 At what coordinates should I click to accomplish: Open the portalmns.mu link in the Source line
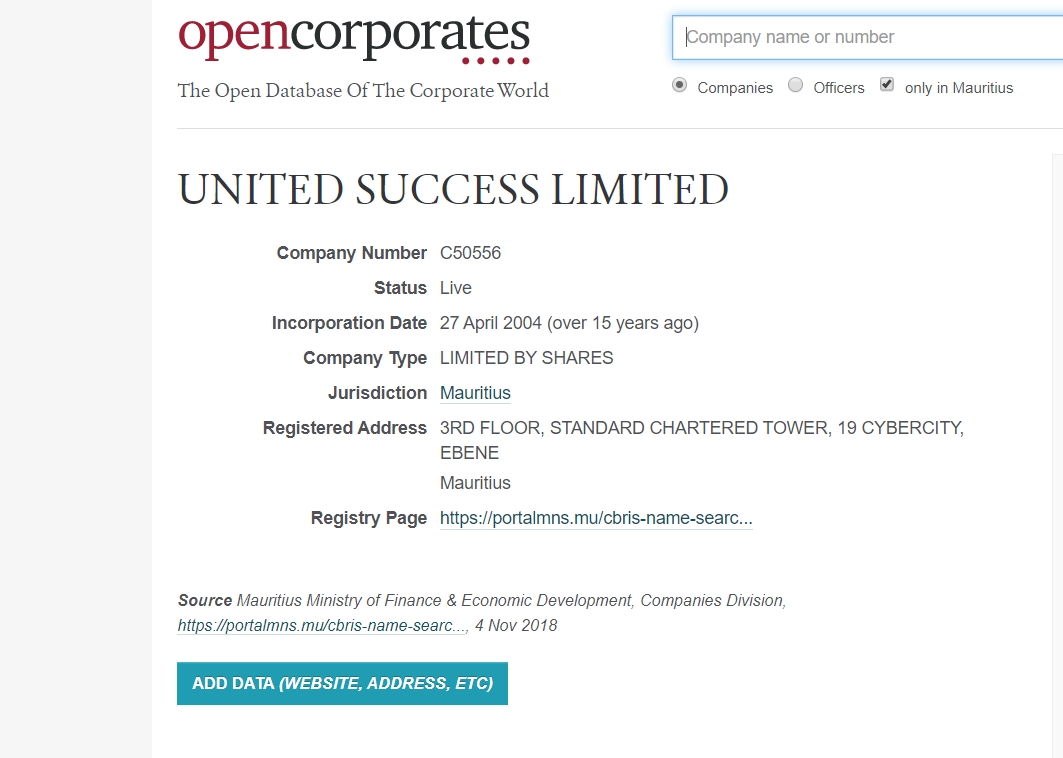coord(322,626)
